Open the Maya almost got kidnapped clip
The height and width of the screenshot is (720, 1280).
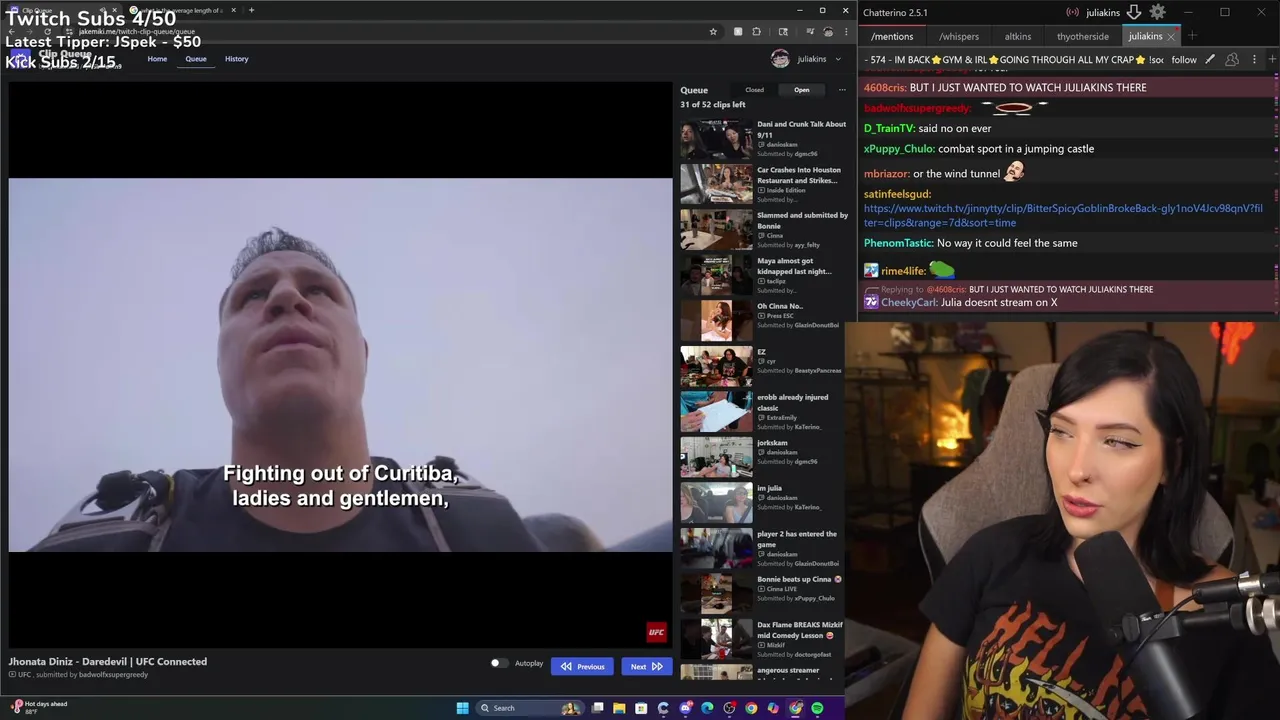point(764,276)
